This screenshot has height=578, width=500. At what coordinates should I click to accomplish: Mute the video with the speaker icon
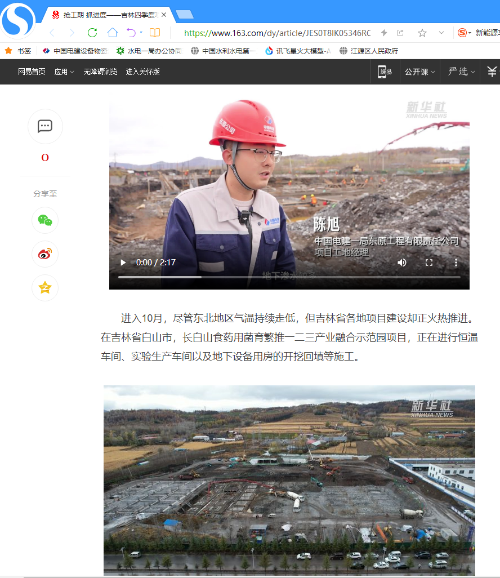[x=402, y=262]
